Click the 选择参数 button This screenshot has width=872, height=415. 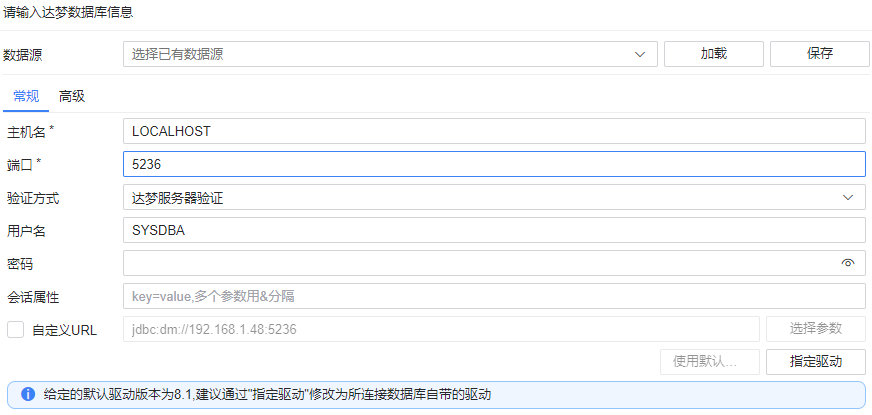tap(816, 329)
